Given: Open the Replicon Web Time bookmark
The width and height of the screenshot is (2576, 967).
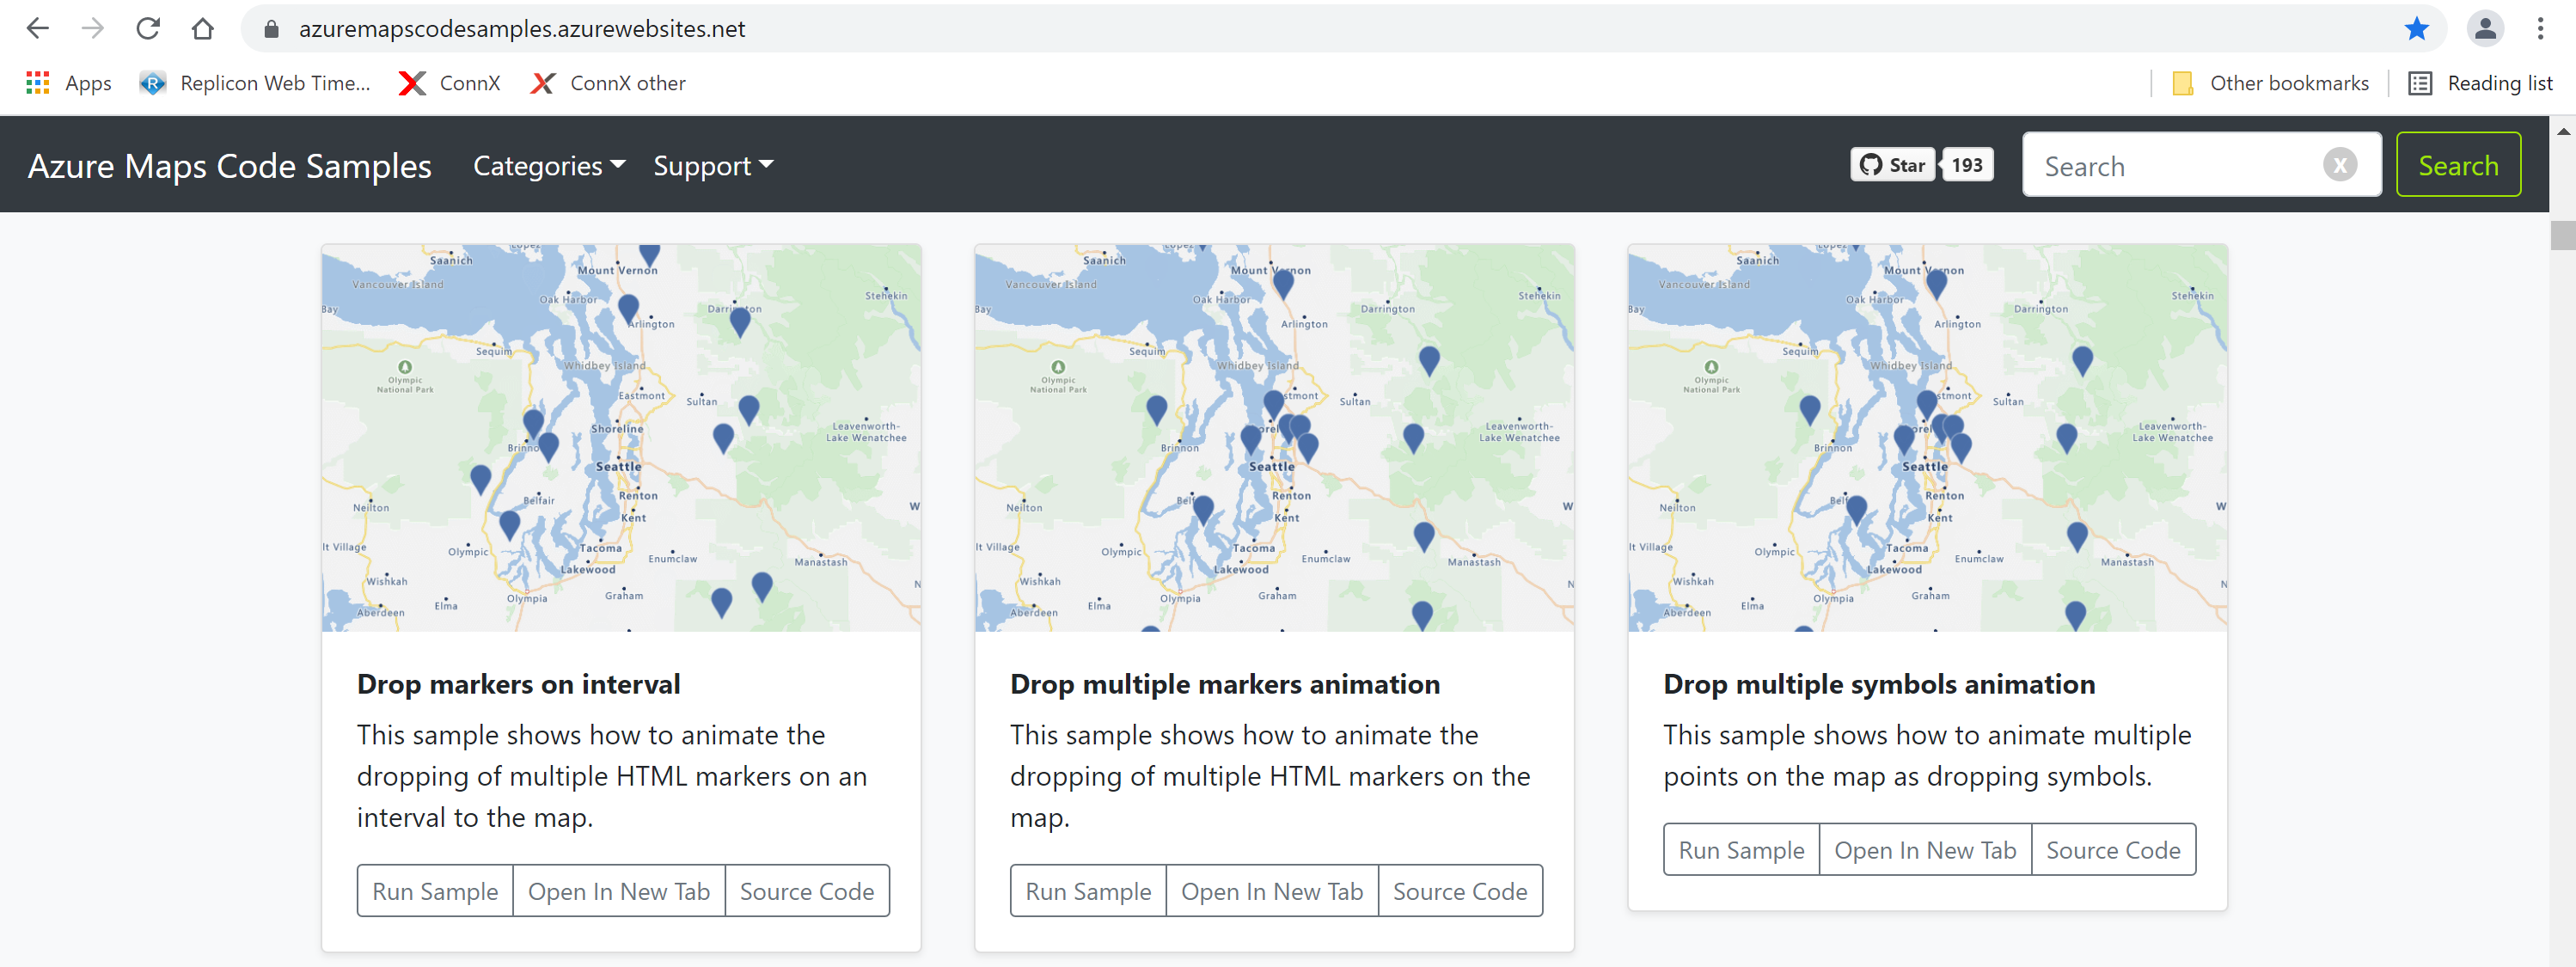Looking at the screenshot, I should pos(255,83).
